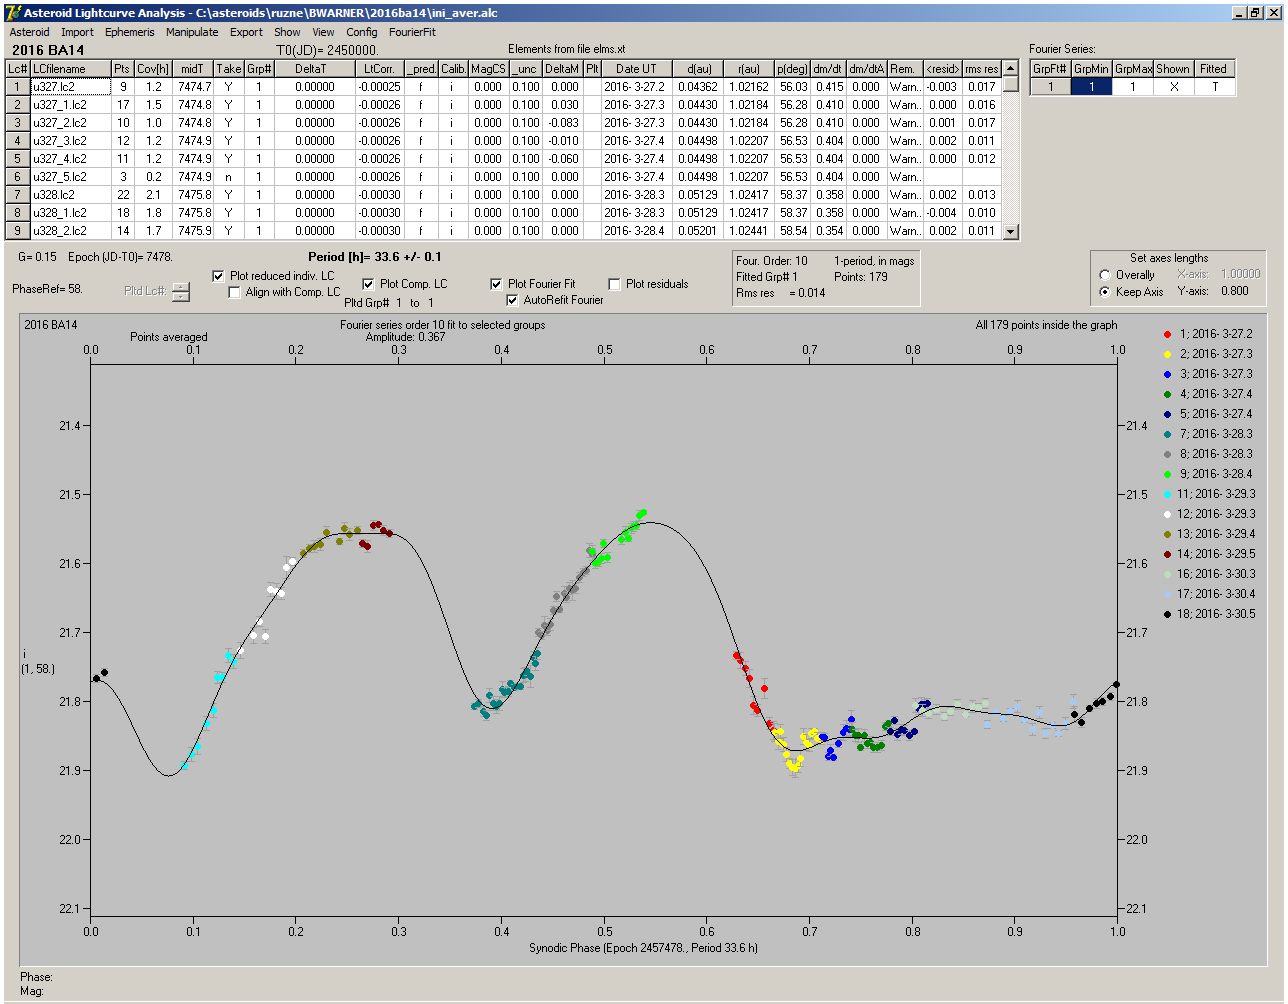Click the Pts column header
The height and width of the screenshot is (1004, 1288).
123,69
